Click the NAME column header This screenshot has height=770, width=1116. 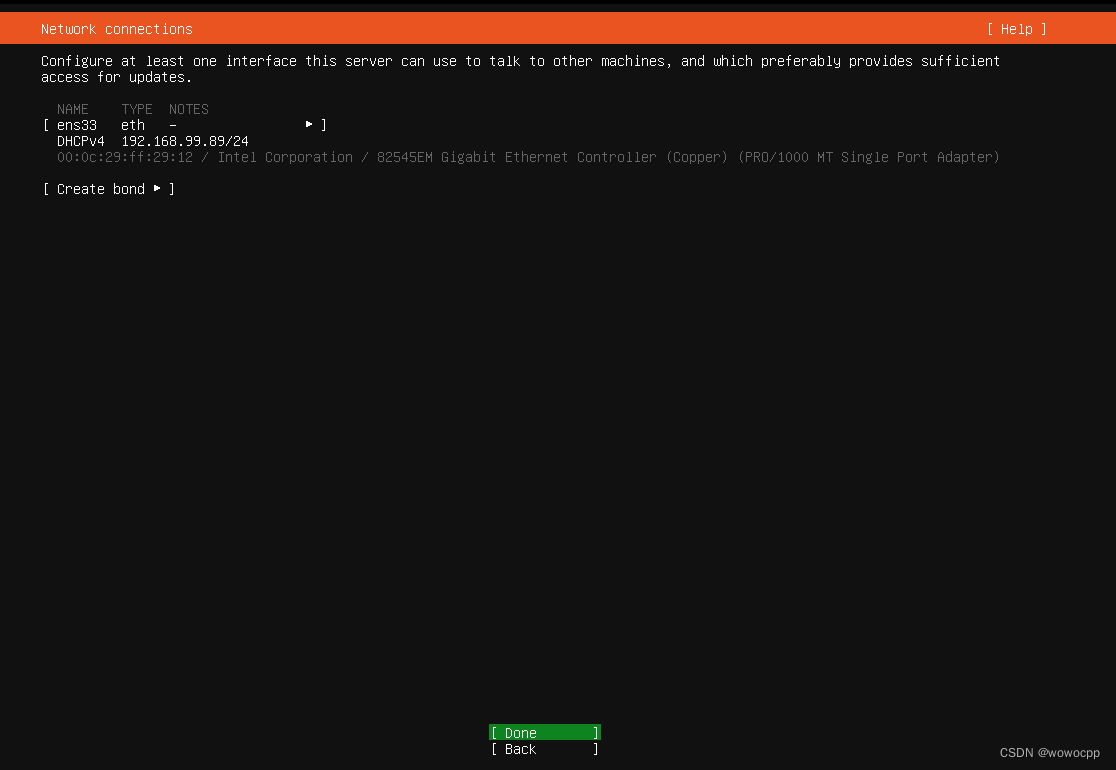pos(73,110)
